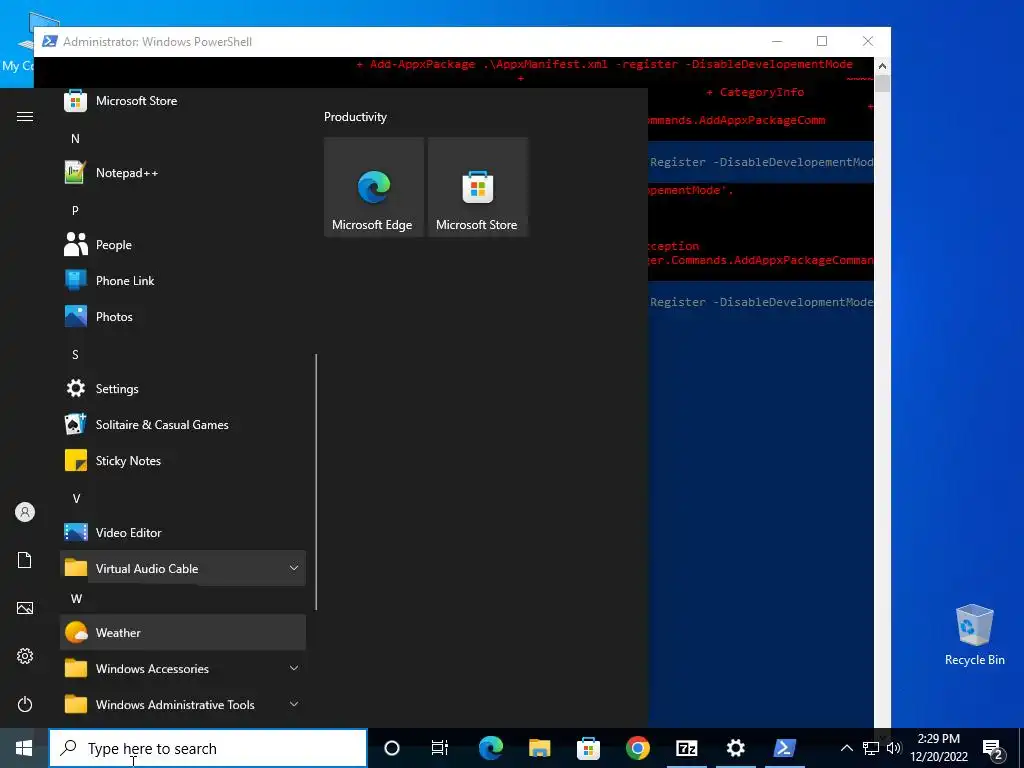This screenshot has width=1024, height=768.
Task: Open Microsoft Store from the taskbar
Action: coord(588,748)
